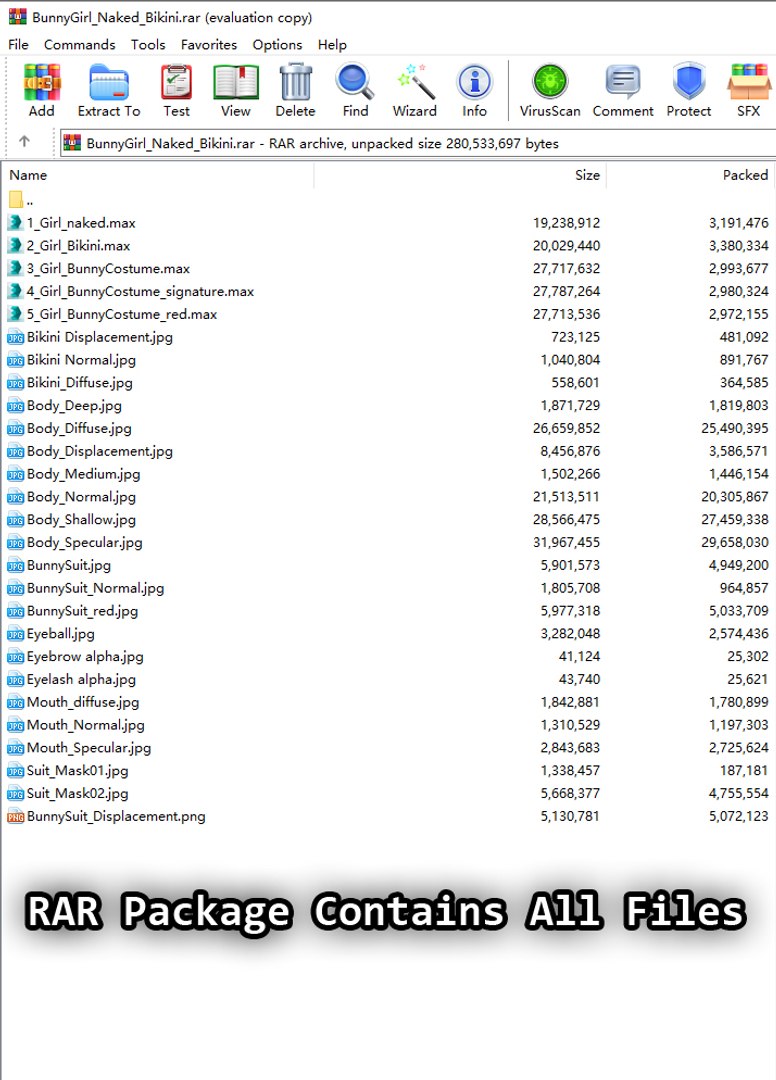The image size is (776, 1080).
Task: Click the Comment toolbar icon
Action: pyautogui.click(x=622, y=82)
